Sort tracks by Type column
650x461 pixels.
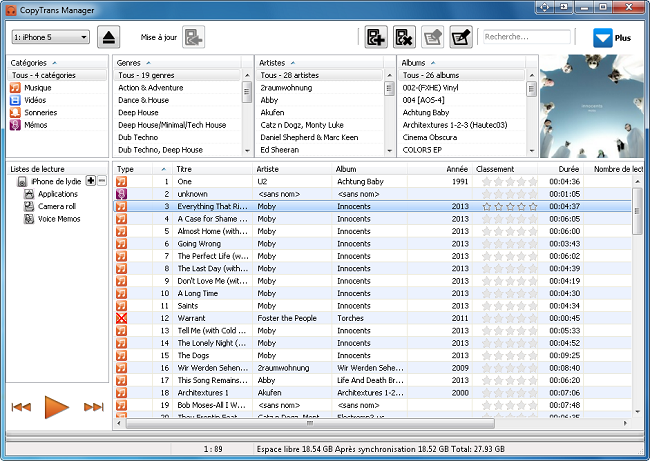click(132, 169)
